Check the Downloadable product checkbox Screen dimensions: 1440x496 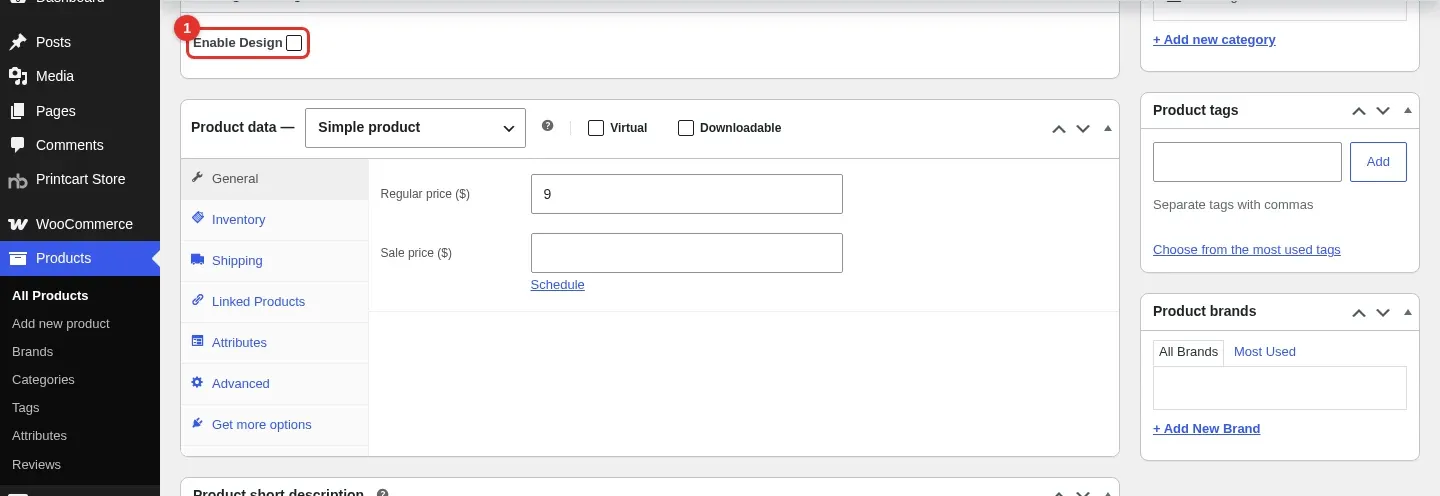point(686,128)
